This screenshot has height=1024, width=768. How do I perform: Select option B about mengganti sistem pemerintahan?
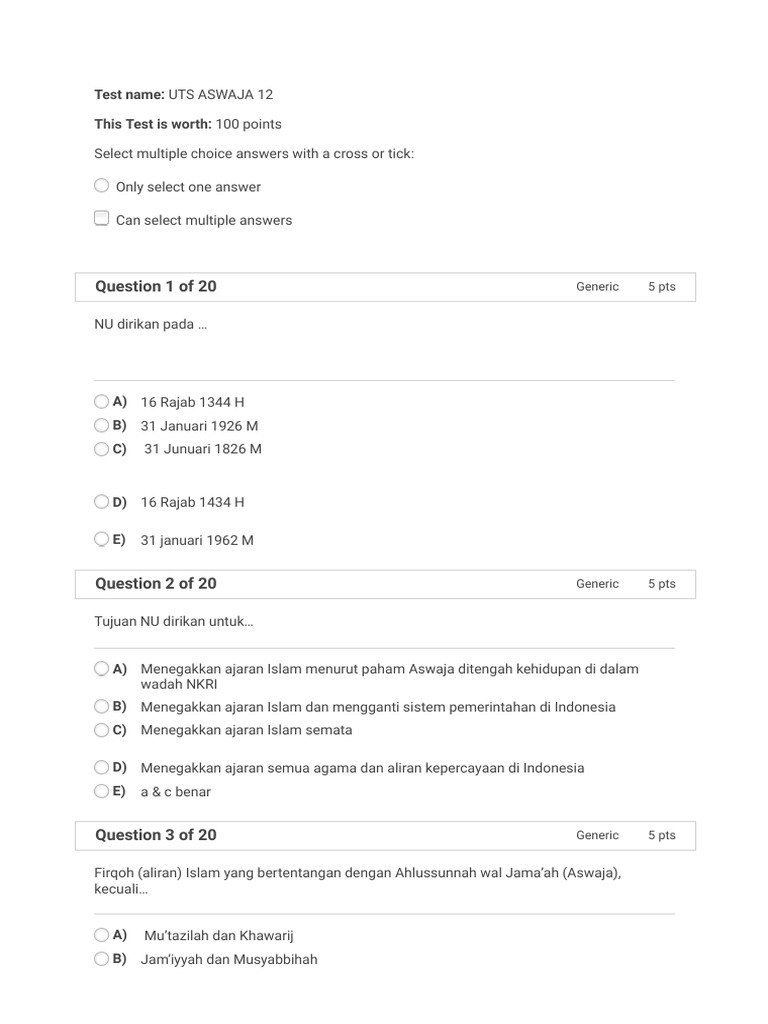(101, 706)
